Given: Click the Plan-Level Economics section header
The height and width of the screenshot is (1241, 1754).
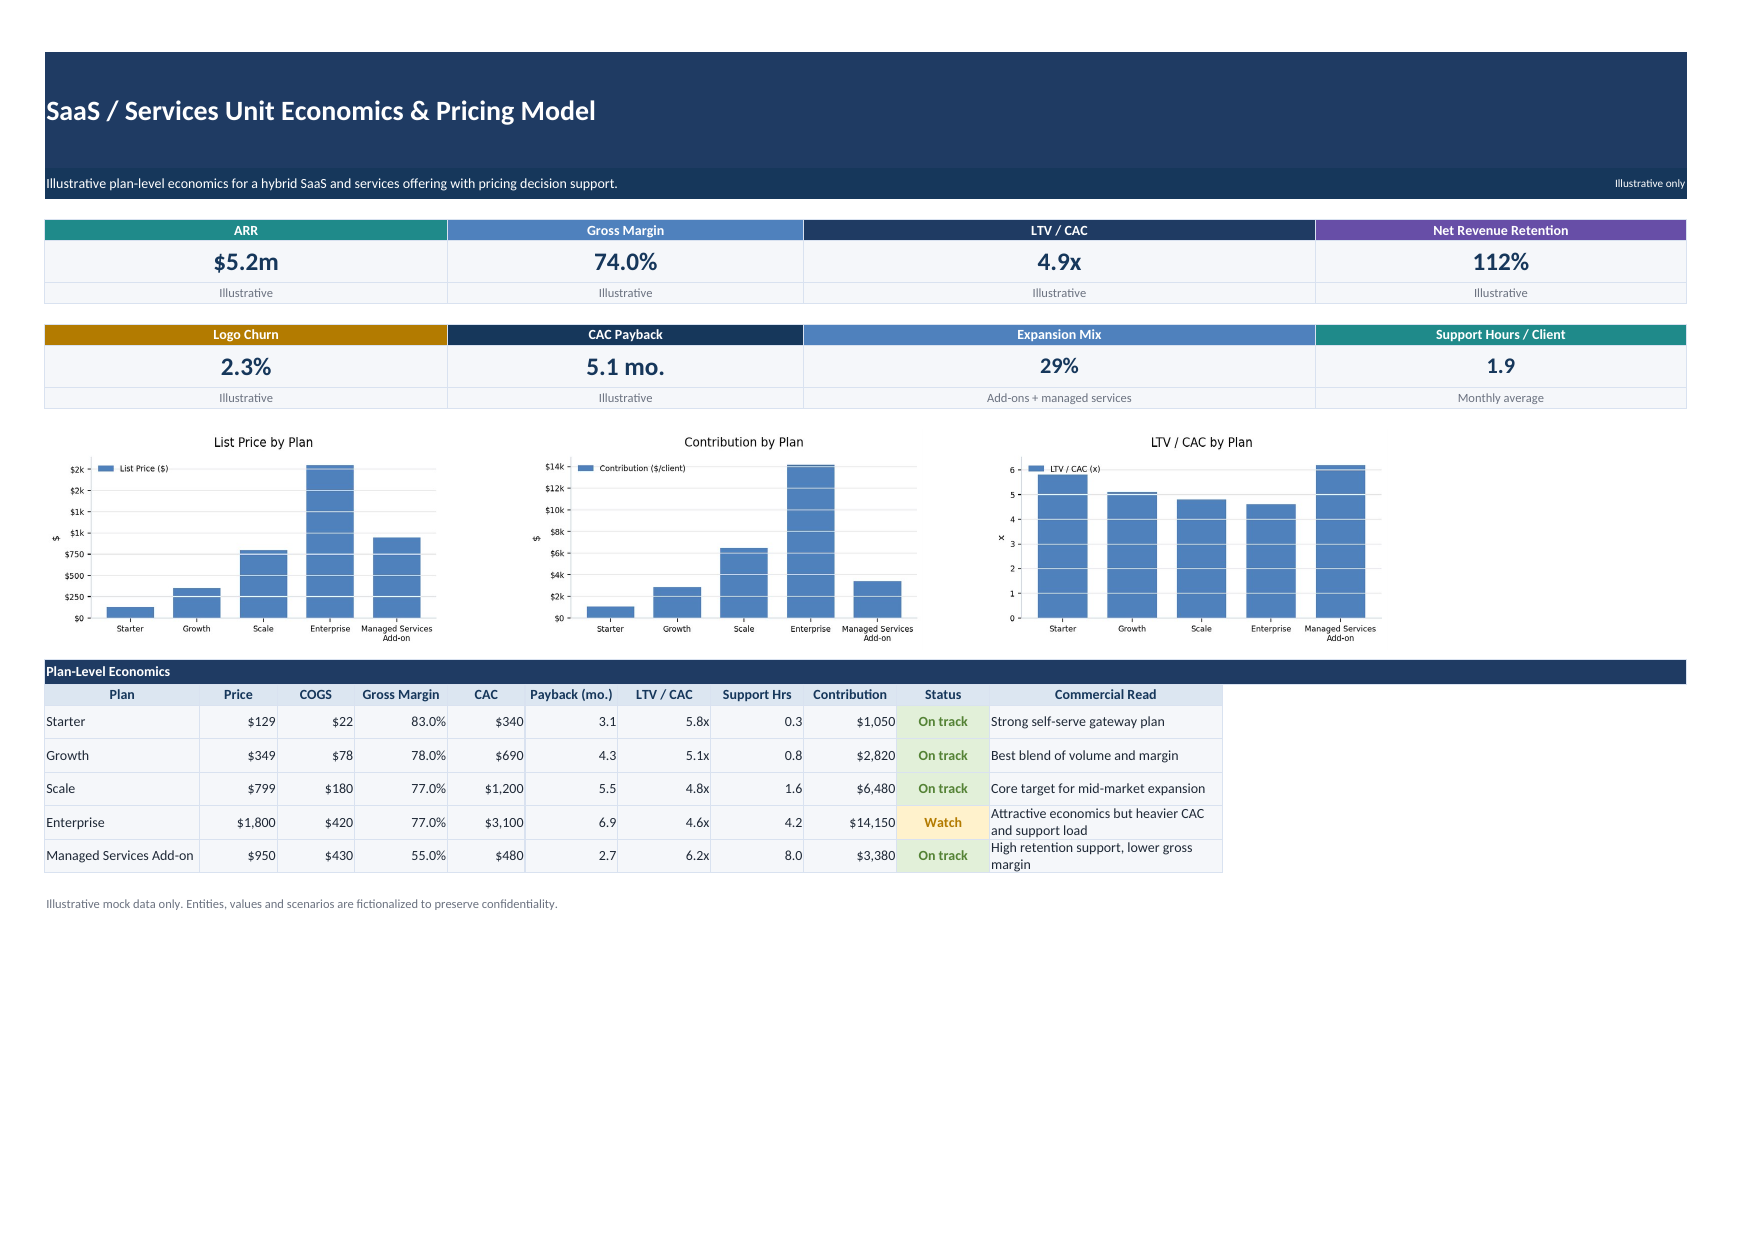Looking at the screenshot, I should [x=865, y=672].
